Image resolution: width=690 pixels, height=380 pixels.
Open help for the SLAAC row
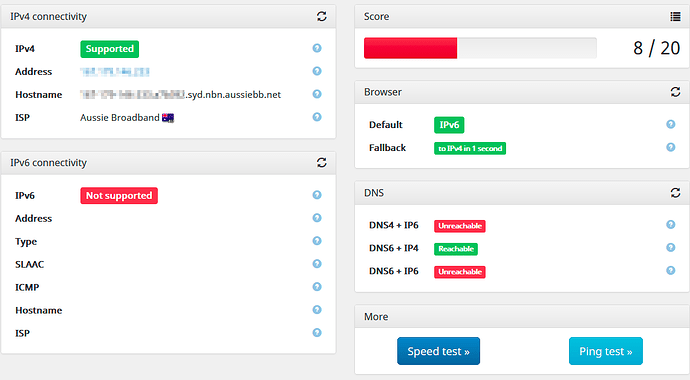(x=317, y=263)
